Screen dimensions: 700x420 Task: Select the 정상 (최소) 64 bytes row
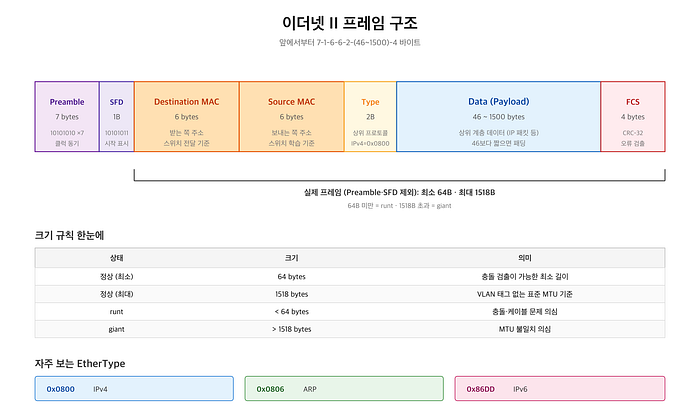click(x=350, y=277)
